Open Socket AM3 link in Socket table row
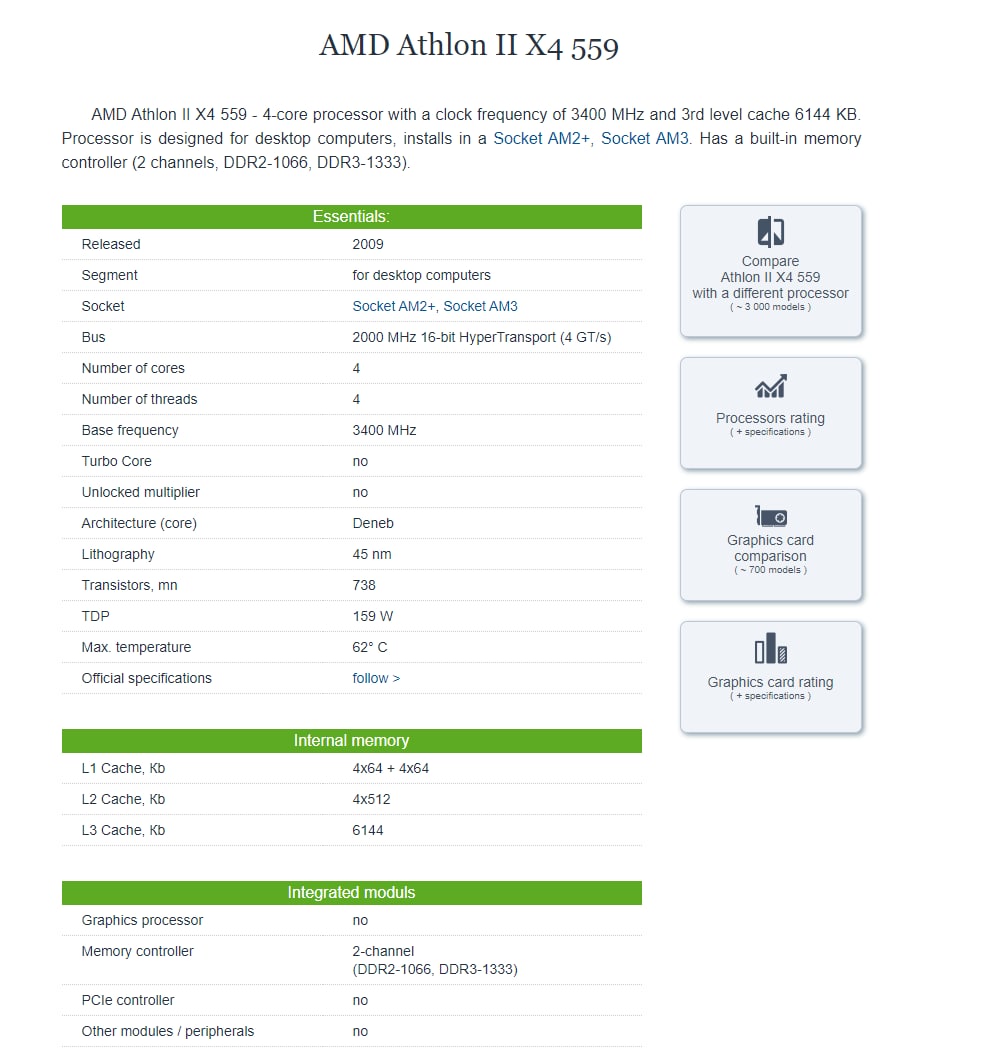 pyautogui.click(x=480, y=307)
